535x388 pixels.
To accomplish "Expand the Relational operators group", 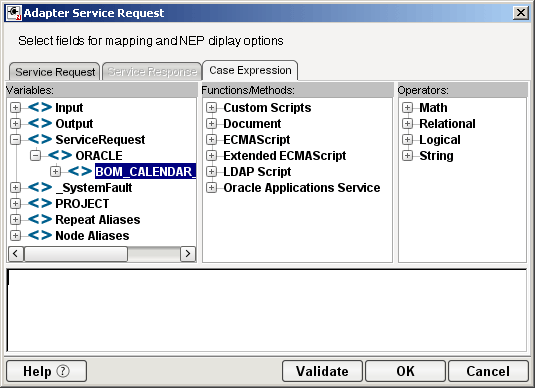I will point(407,123).
